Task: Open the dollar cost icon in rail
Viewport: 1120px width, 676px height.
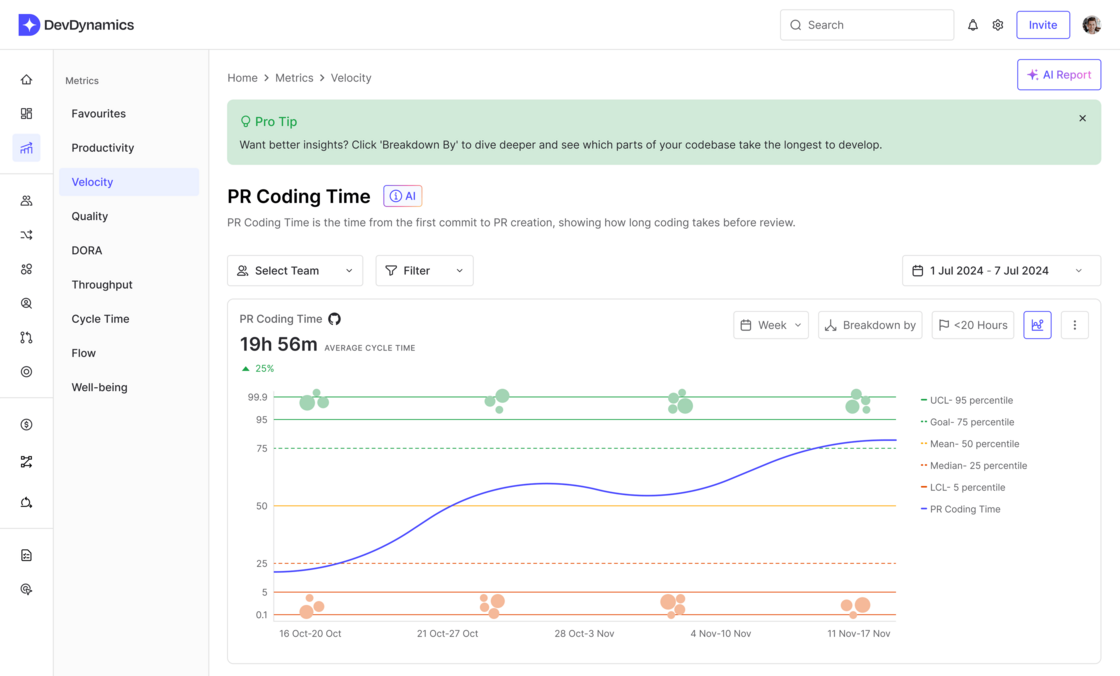Action: point(26,424)
